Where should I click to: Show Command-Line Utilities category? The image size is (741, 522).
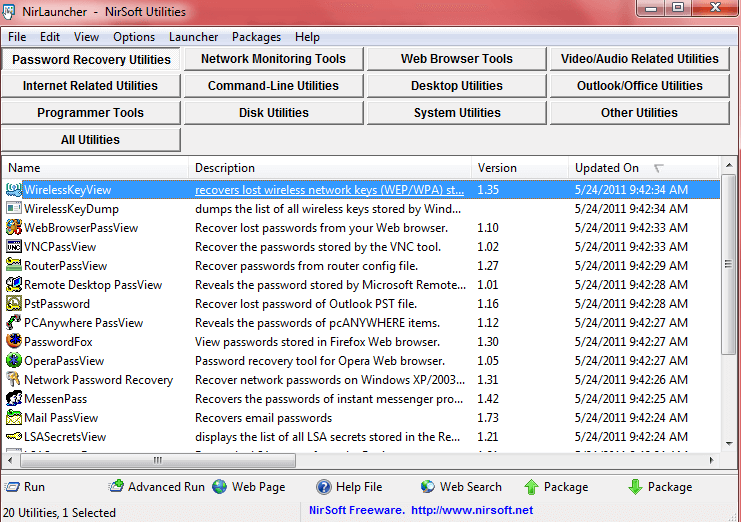[274, 86]
